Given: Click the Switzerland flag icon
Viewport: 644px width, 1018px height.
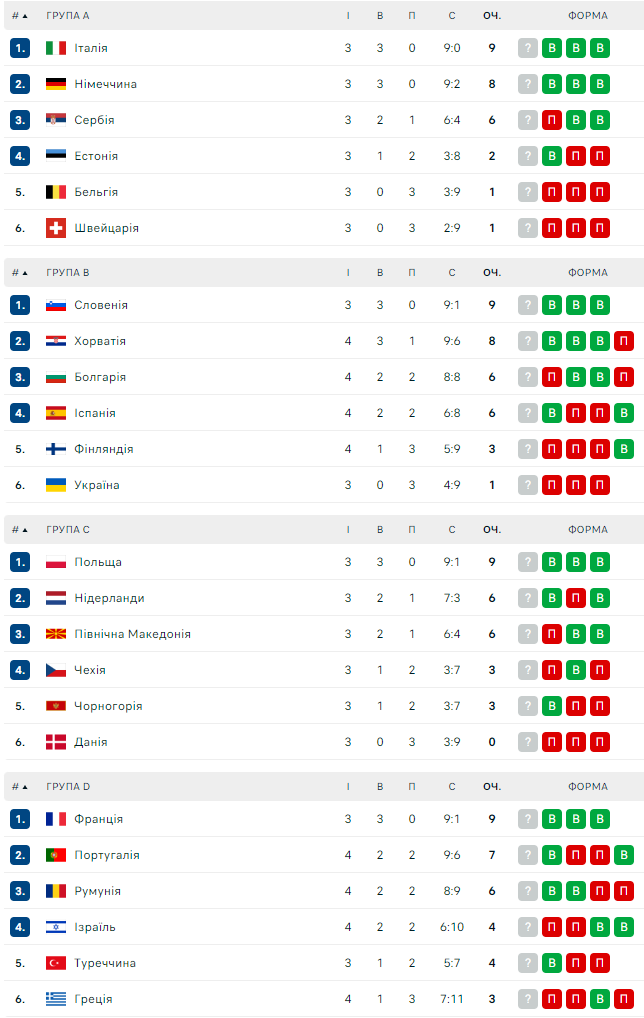Looking at the screenshot, I should tap(56, 228).
